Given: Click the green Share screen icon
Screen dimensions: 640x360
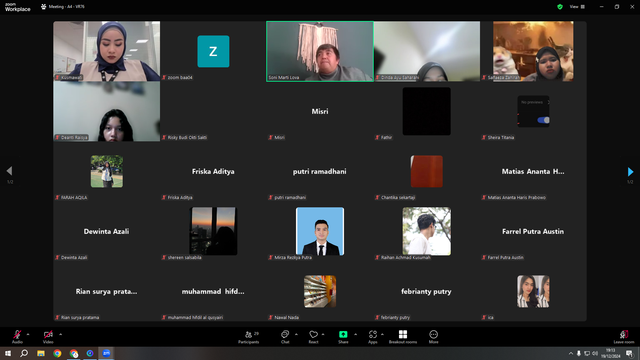Looking at the screenshot, I should point(343,334).
